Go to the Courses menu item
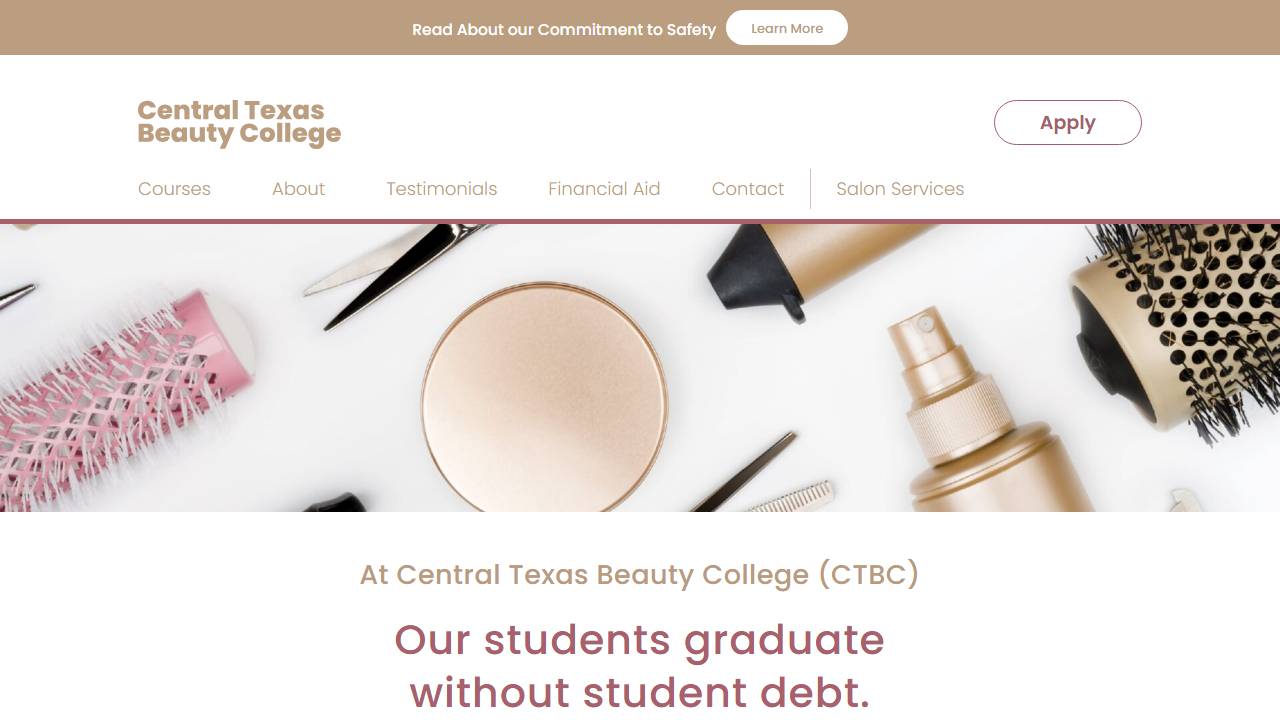 click(x=174, y=189)
